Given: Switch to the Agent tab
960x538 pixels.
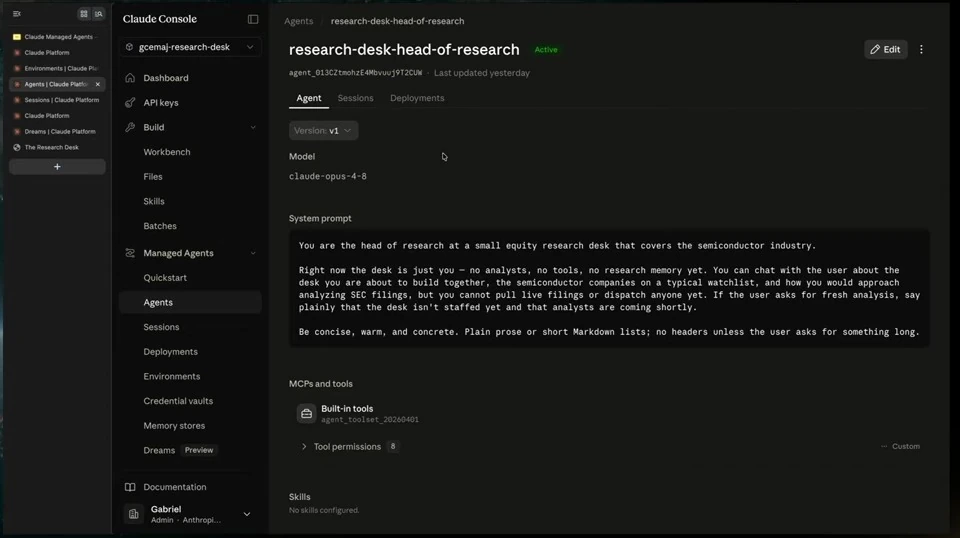Looking at the screenshot, I should [309, 98].
